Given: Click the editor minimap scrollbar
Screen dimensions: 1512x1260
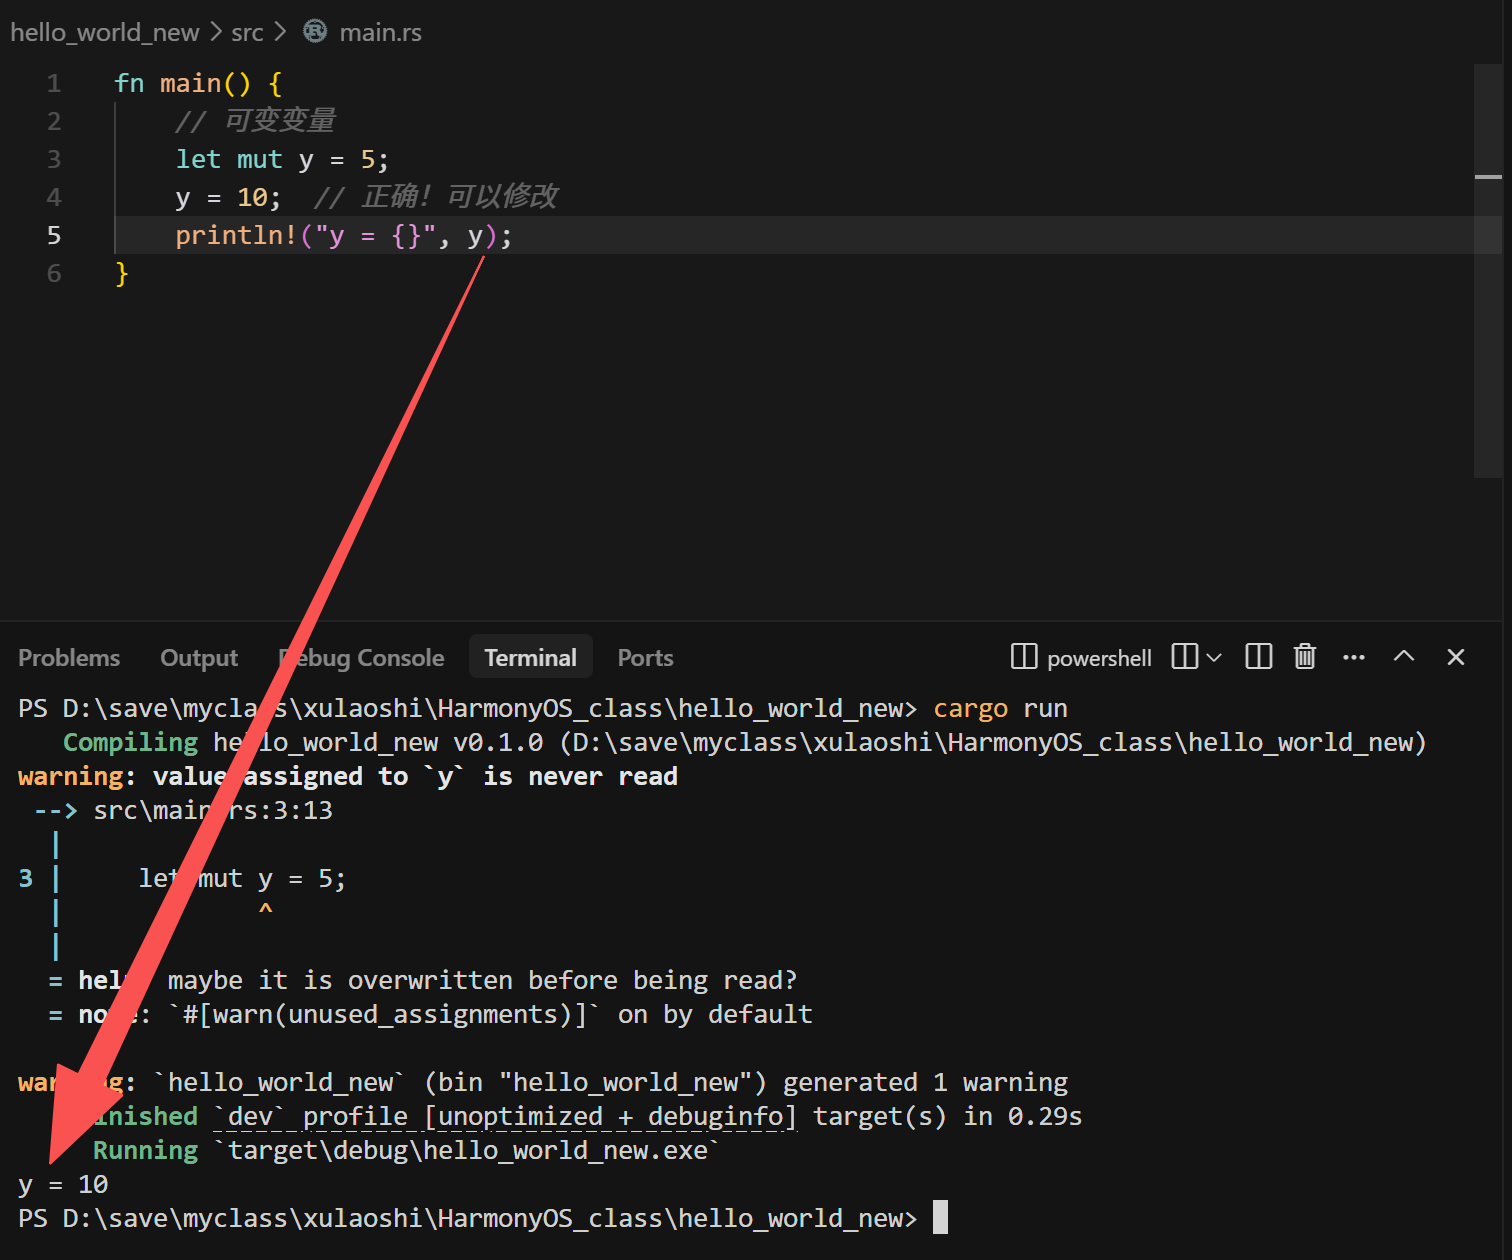Looking at the screenshot, I should 1488,270.
